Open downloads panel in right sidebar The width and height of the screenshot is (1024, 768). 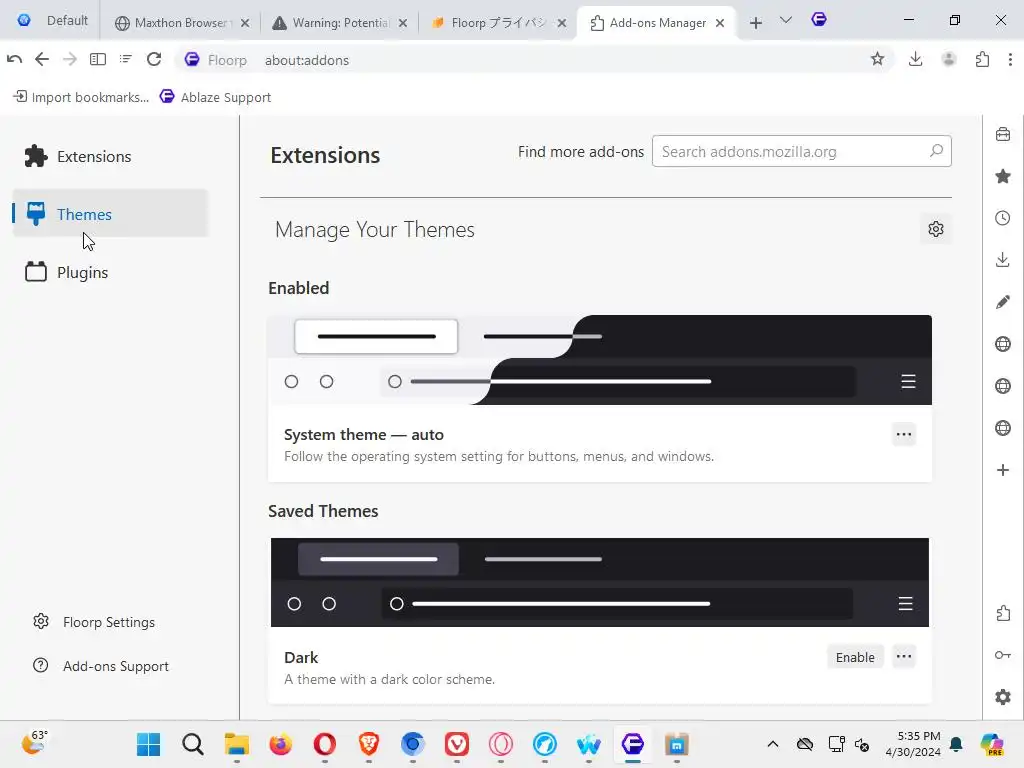pyautogui.click(x=1002, y=260)
